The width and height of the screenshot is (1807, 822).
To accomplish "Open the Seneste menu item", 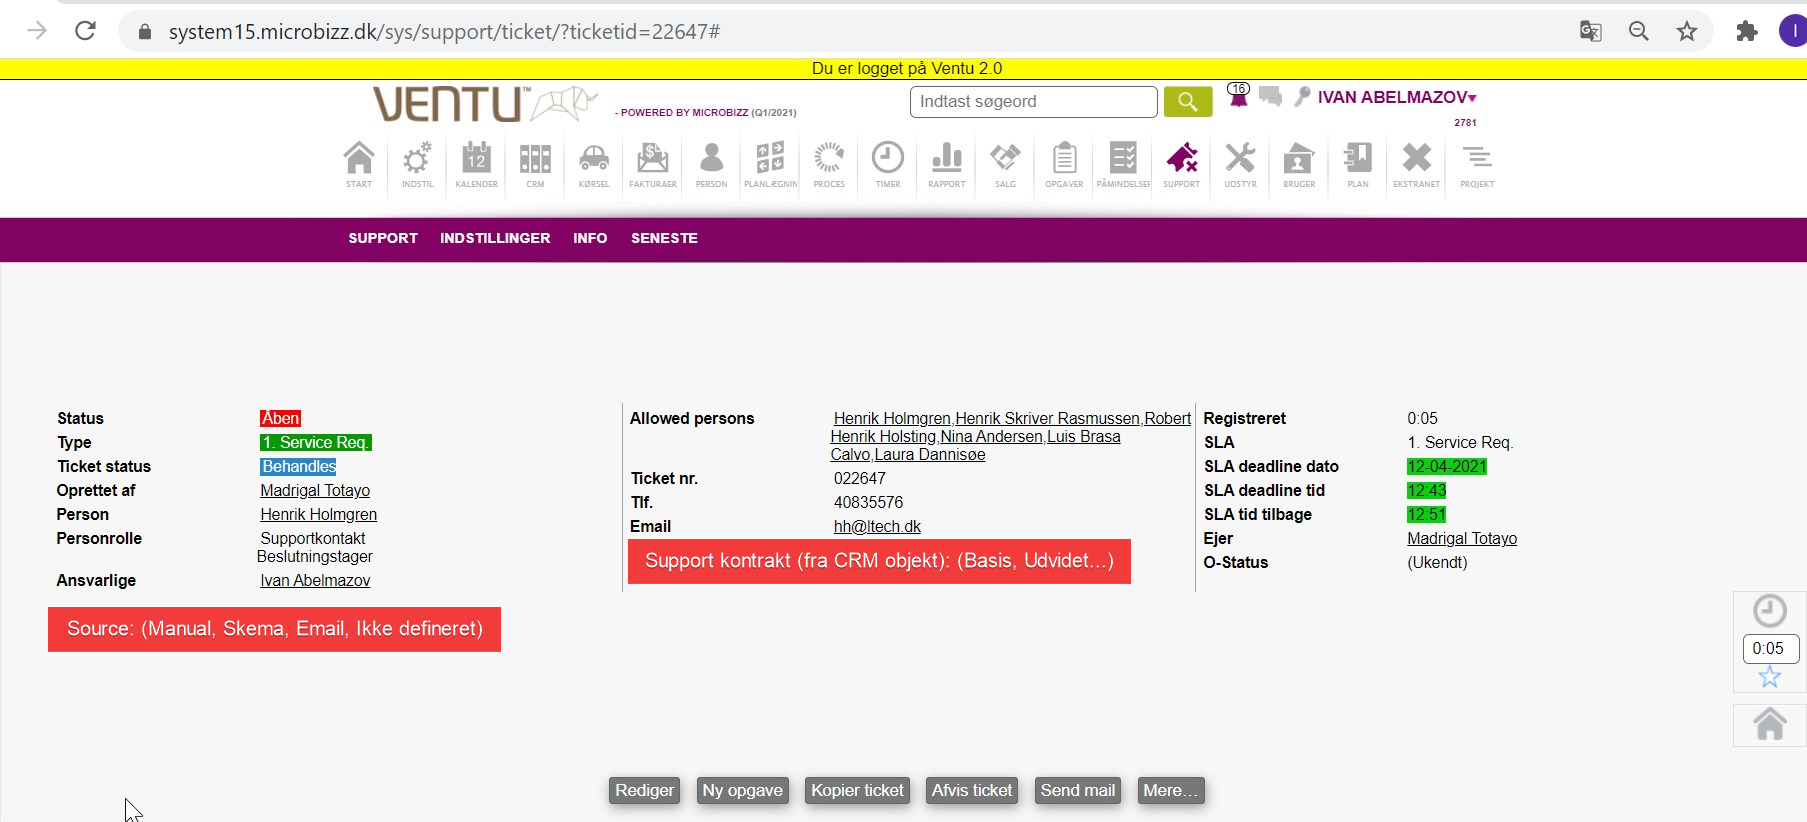I will coord(664,238).
